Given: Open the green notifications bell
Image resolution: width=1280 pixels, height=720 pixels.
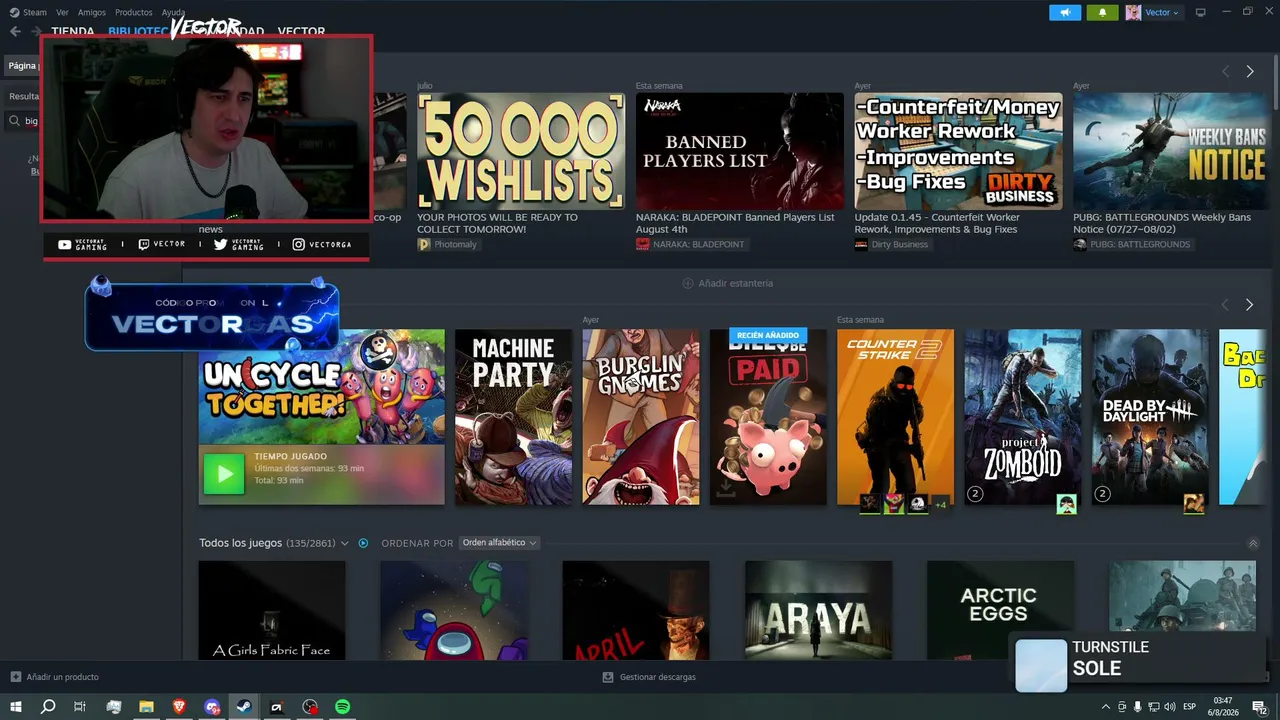Looking at the screenshot, I should pos(1103,12).
